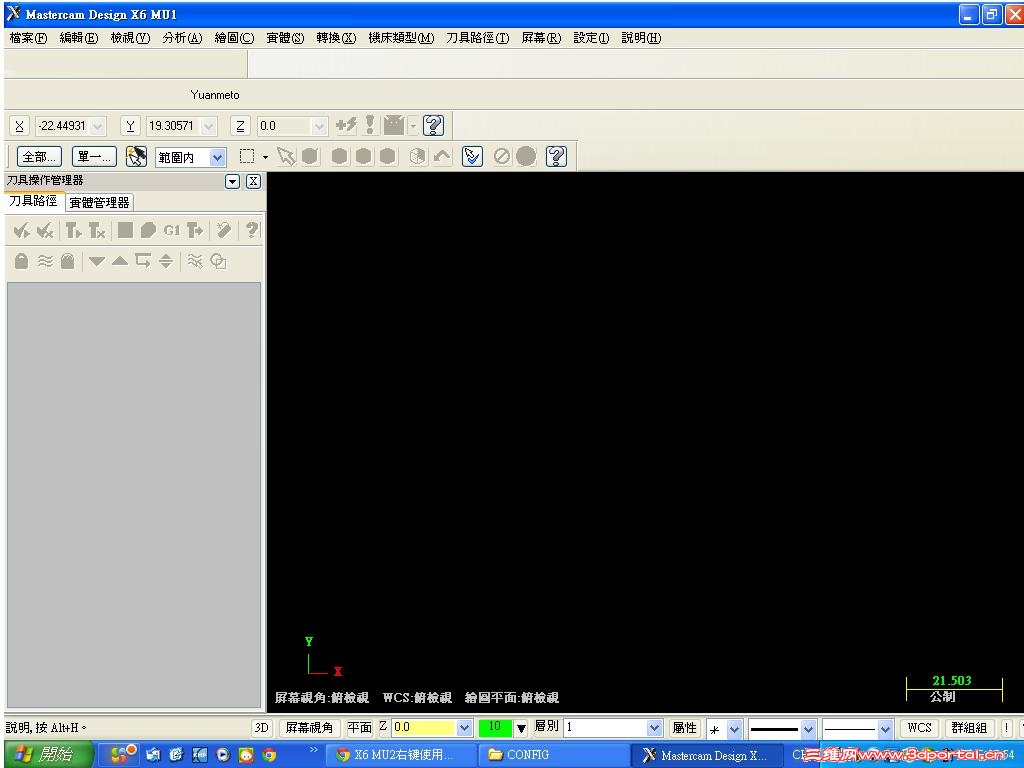Open the 開始 Start button
Screen dimensions: 1024x768
pos(46,754)
